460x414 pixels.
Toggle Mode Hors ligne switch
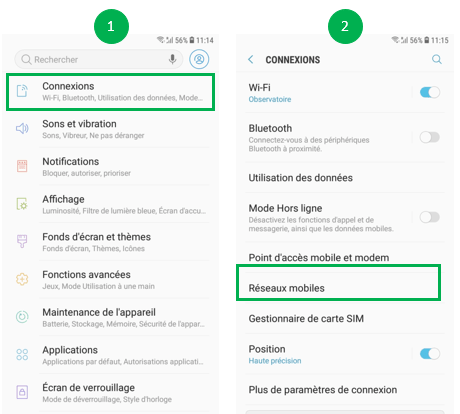[x=430, y=217]
